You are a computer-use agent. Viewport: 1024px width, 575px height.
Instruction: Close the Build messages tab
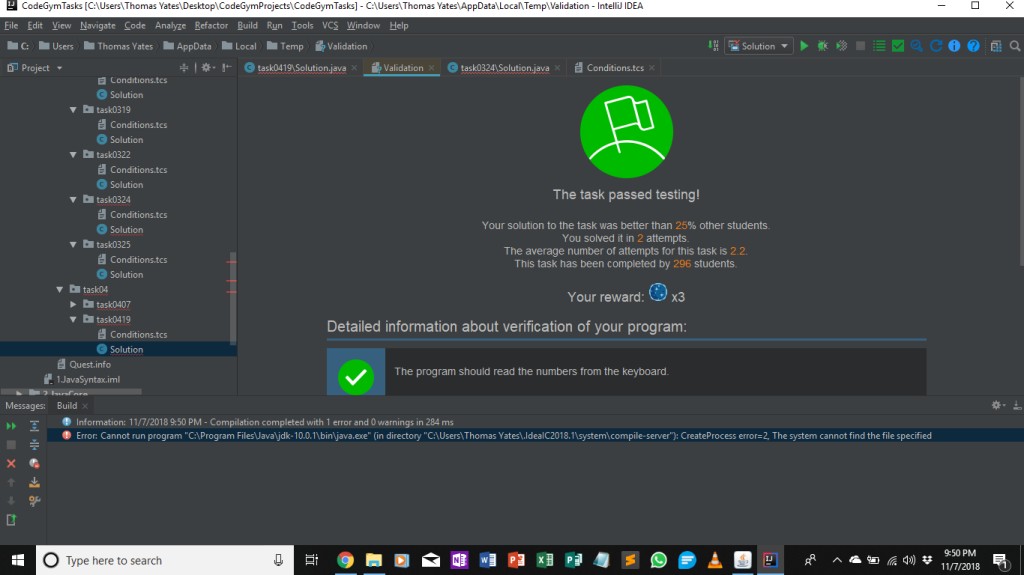click(85, 406)
